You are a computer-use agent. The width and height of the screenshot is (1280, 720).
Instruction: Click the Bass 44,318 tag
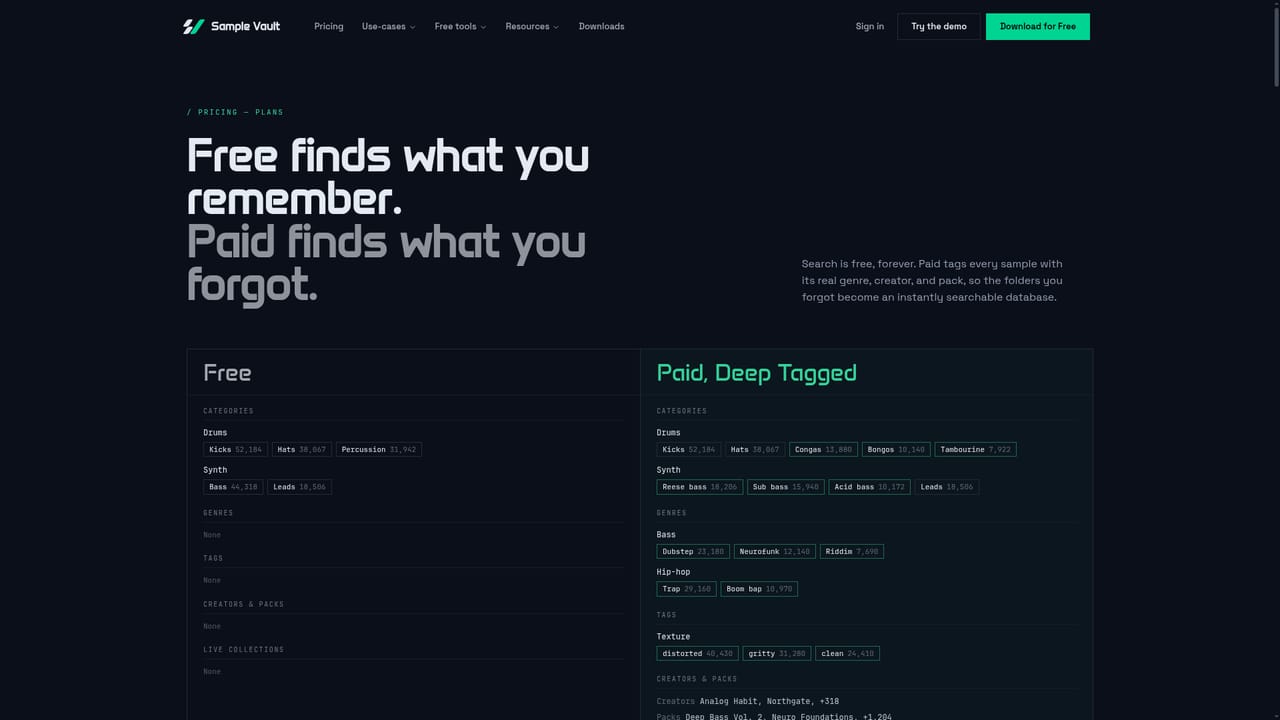233,487
